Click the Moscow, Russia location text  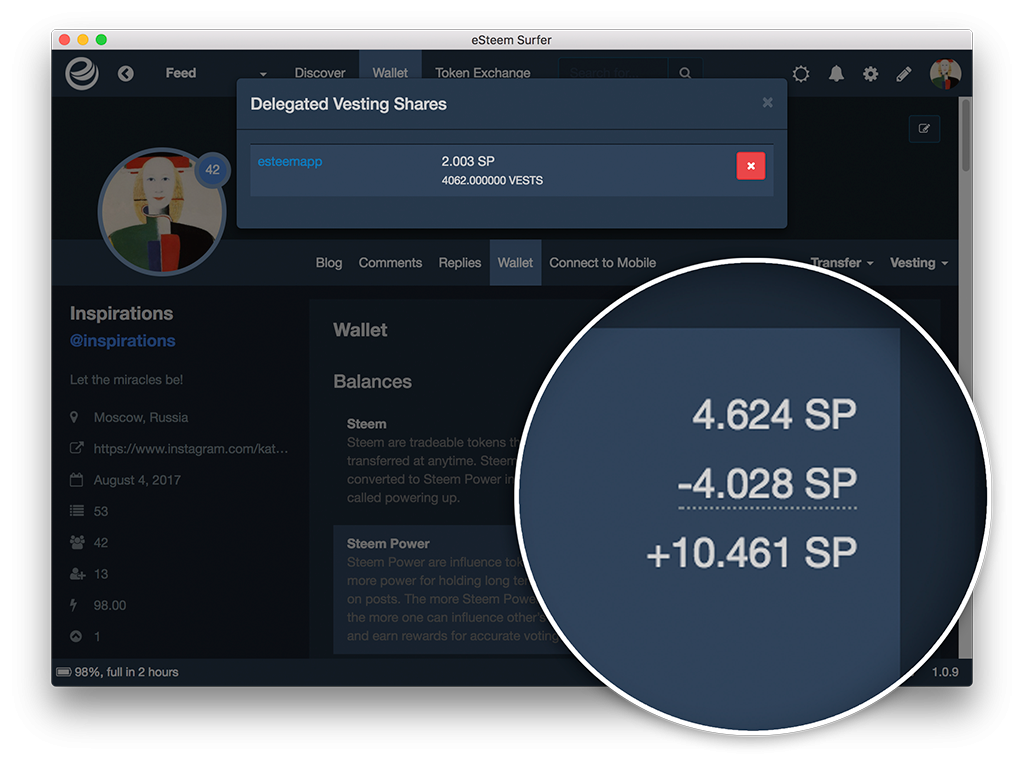pos(140,417)
